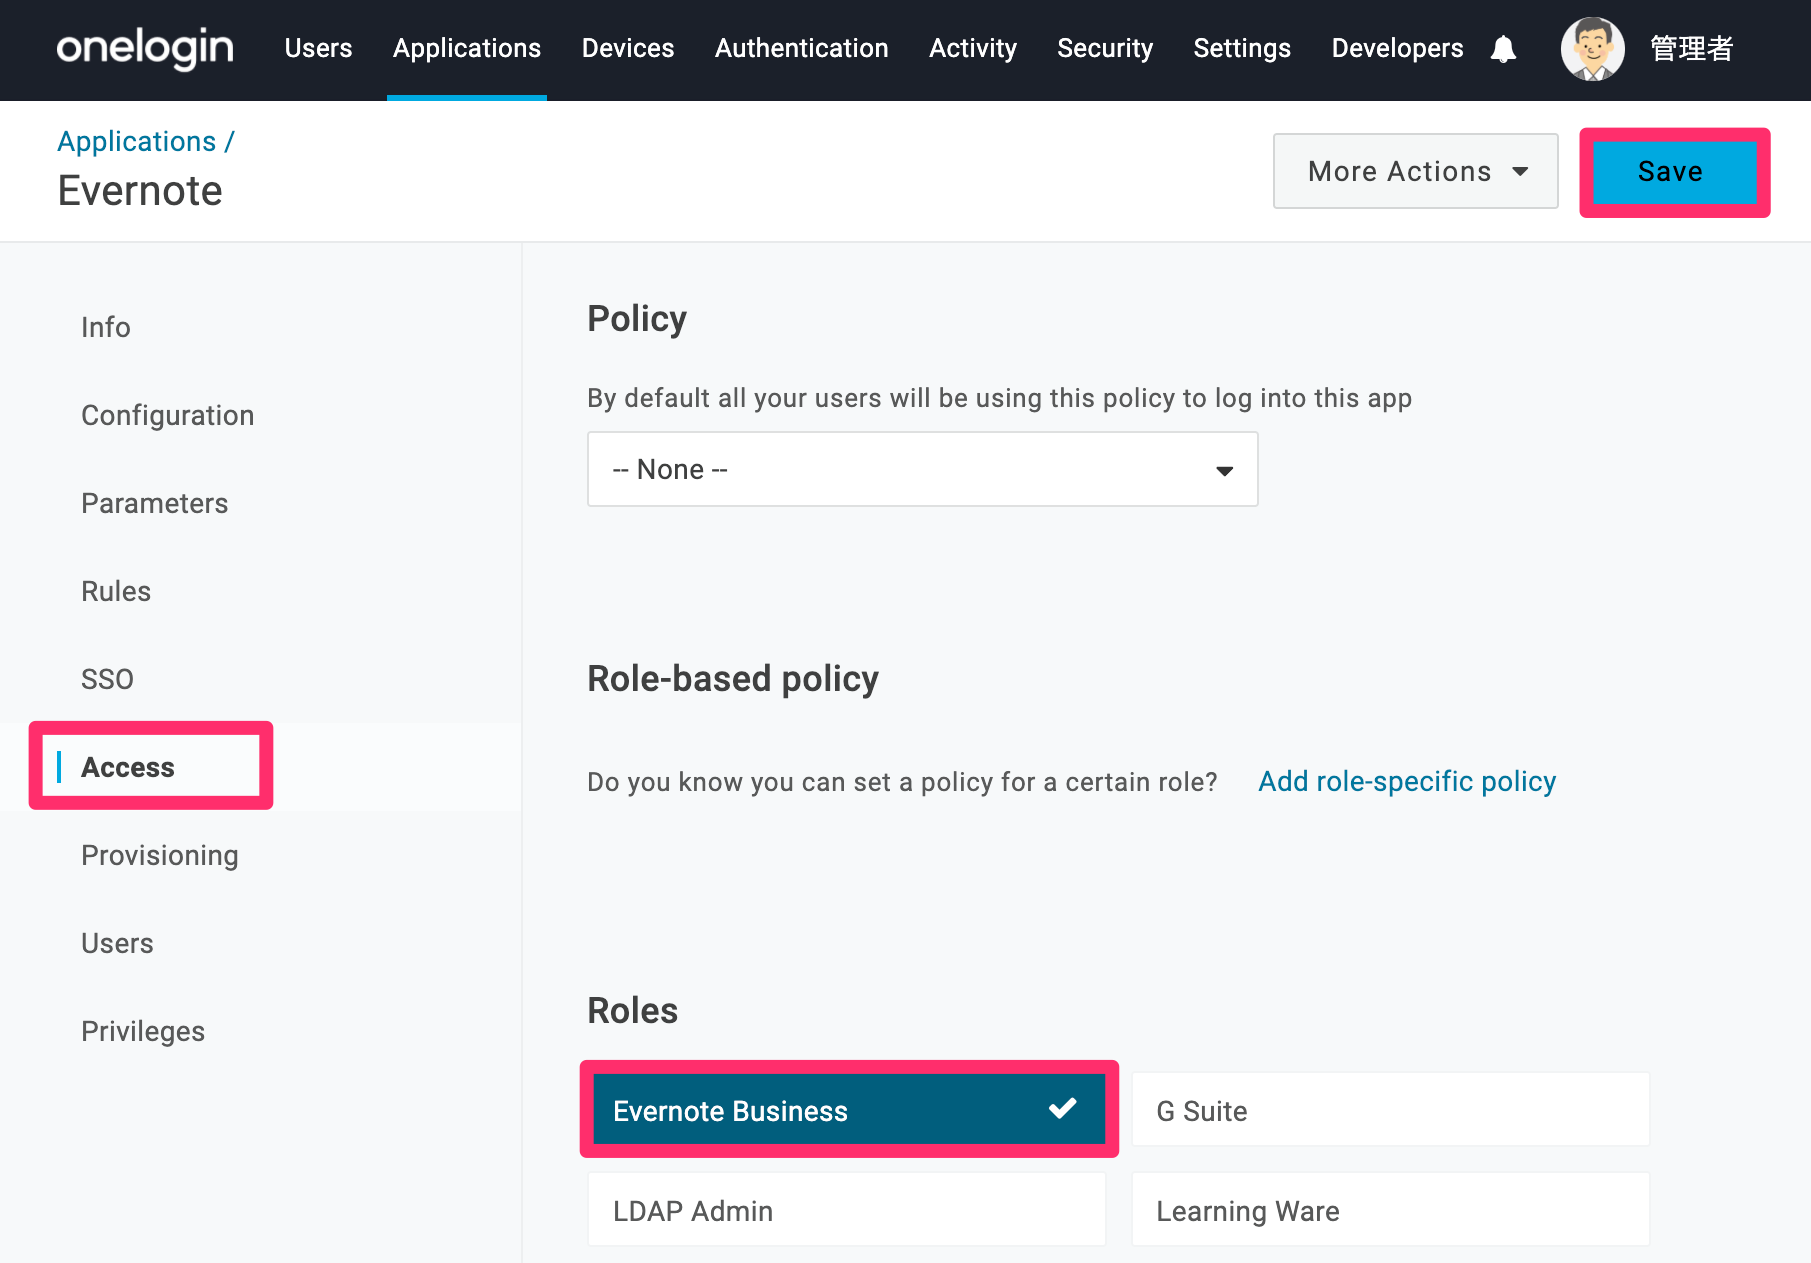Open the Devices menu
This screenshot has height=1263, width=1811.
(628, 48)
